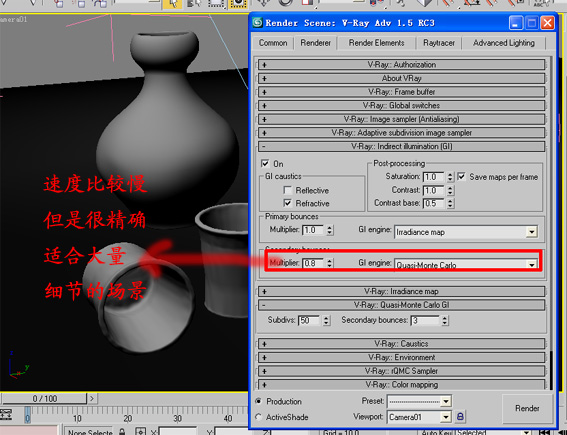Screen dimensions: 567x435
Task: Close the Render Scene dialog
Action: click(547, 23)
